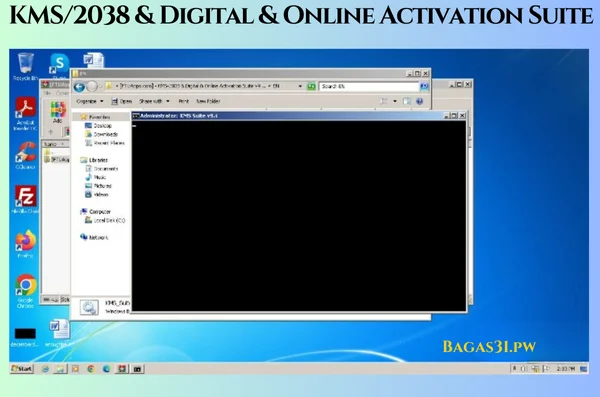Select Network in the navigation pane

click(x=94, y=237)
